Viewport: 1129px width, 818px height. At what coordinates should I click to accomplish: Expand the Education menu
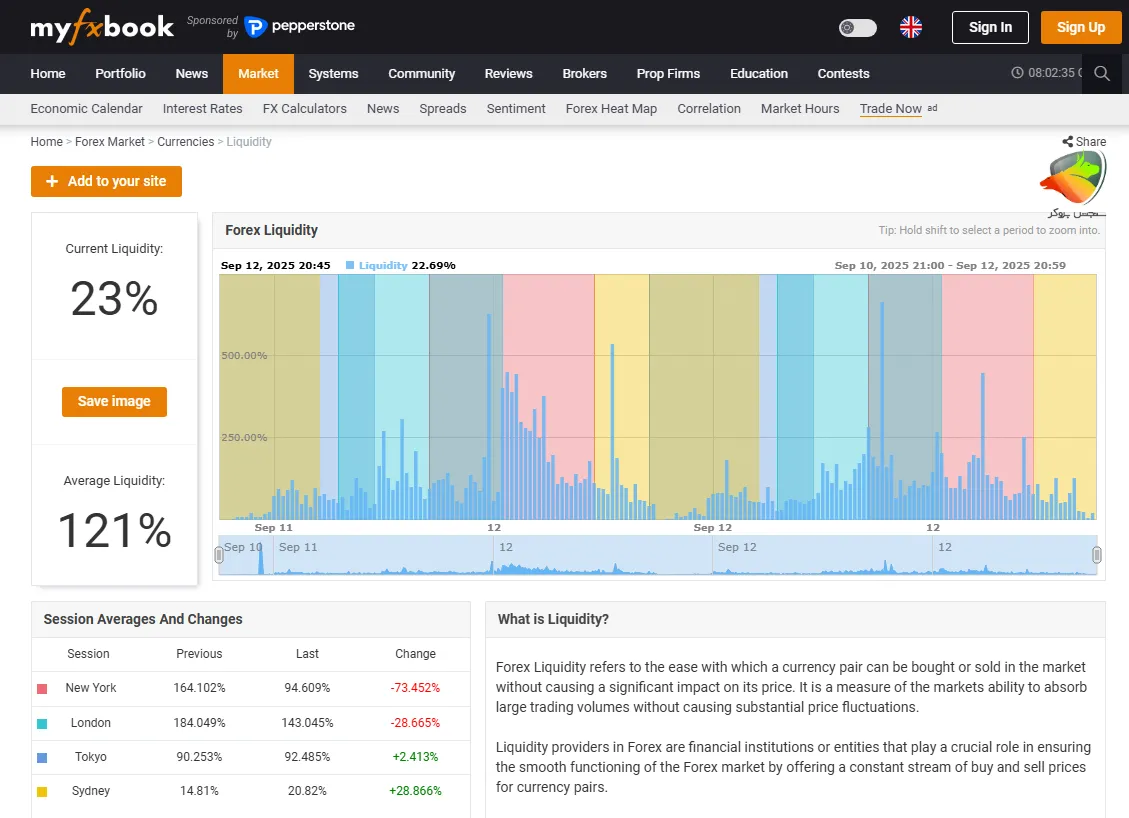pos(758,73)
